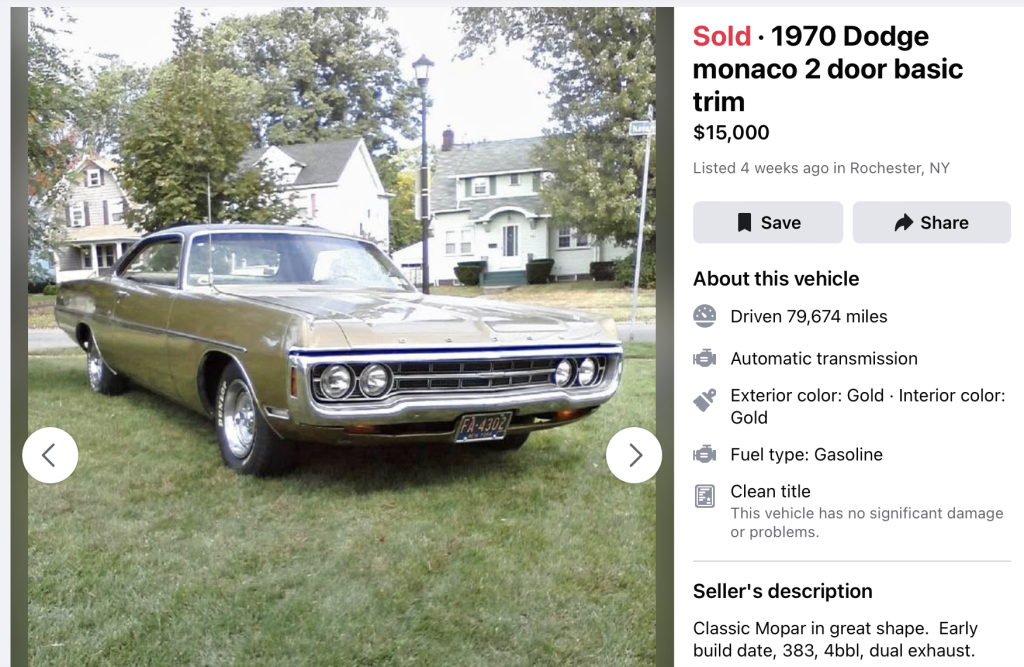The width and height of the screenshot is (1024, 667).
Task: Click the Sold status label
Action: (x=721, y=36)
